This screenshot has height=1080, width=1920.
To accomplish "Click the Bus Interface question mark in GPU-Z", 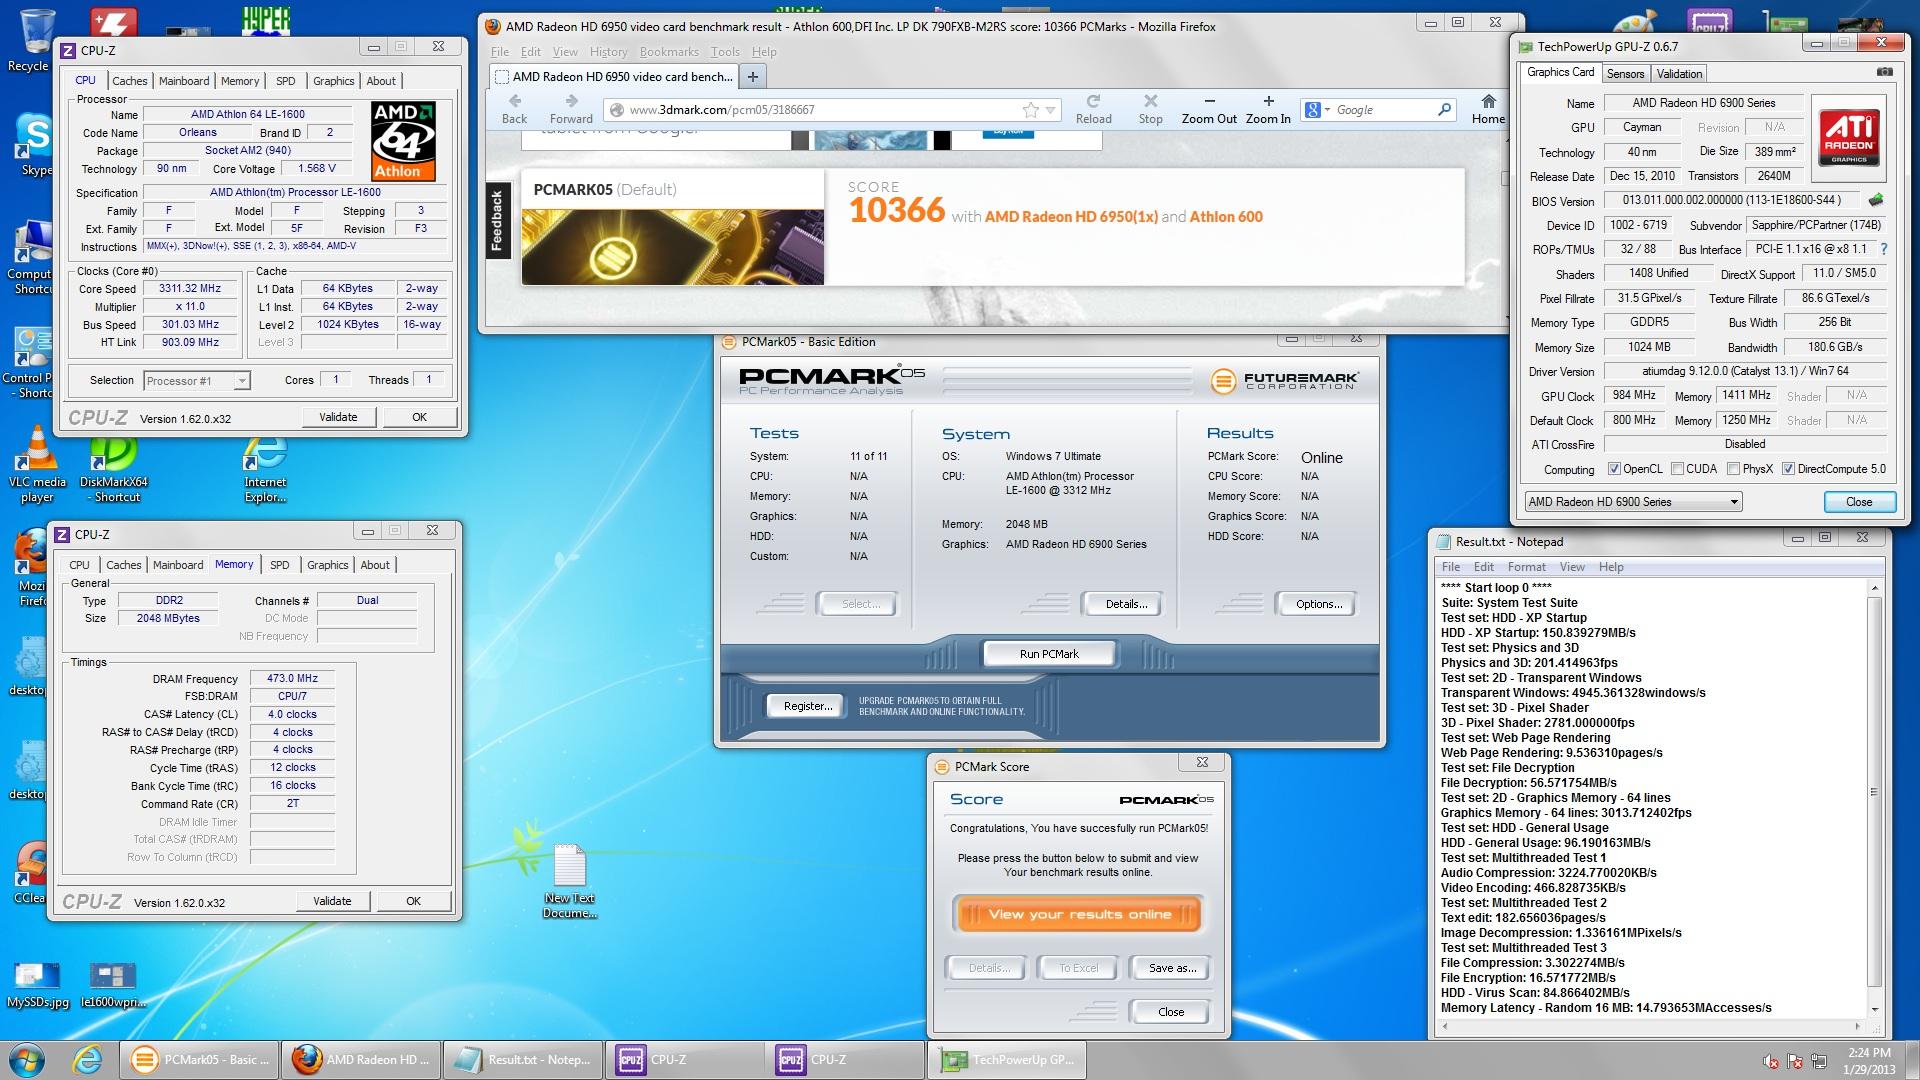I will point(1884,249).
